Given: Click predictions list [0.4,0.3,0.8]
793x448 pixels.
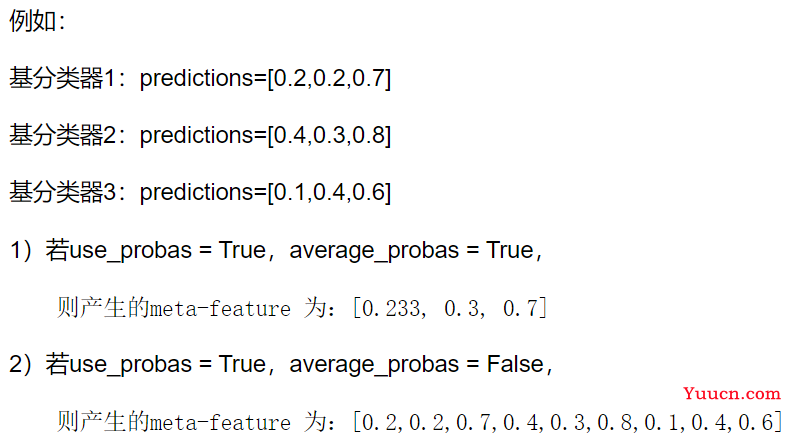Looking at the screenshot, I should click(x=329, y=136).
